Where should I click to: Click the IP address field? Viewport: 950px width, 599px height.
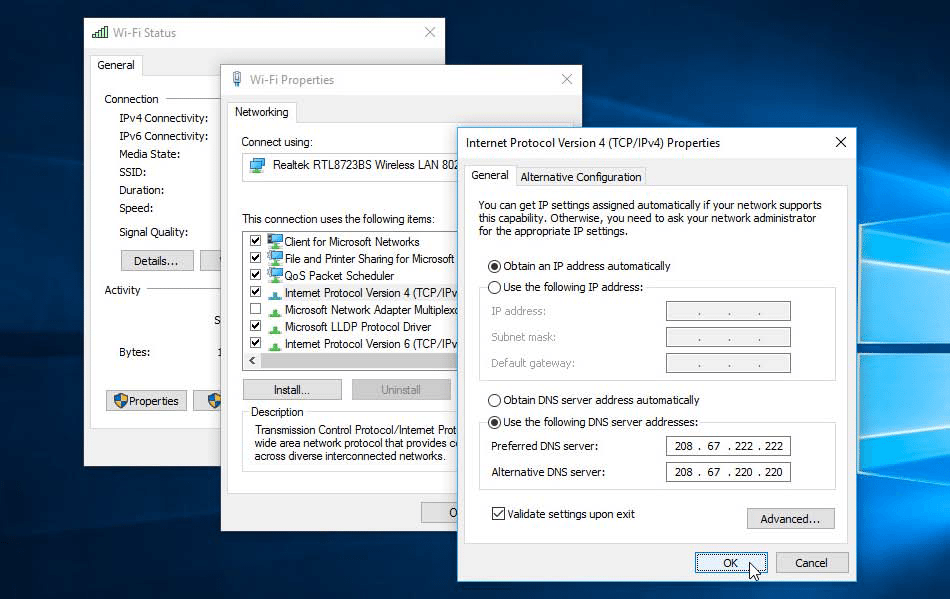728,311
